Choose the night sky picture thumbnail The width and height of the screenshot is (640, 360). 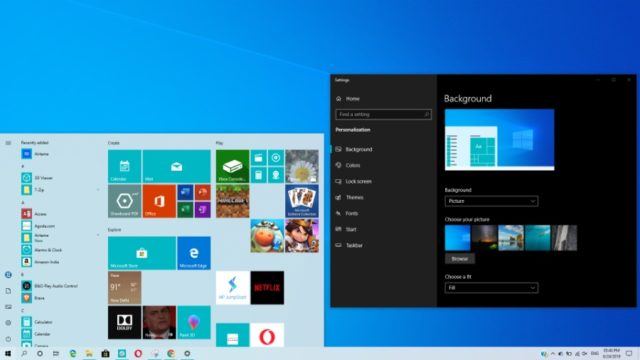pyautogui.click(x=484, y=238)
